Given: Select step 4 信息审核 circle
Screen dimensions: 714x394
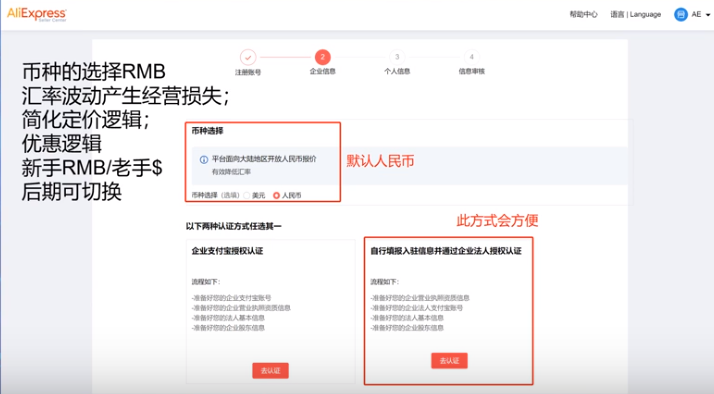Looking at the screenshot, I should [x=471, y=57].
